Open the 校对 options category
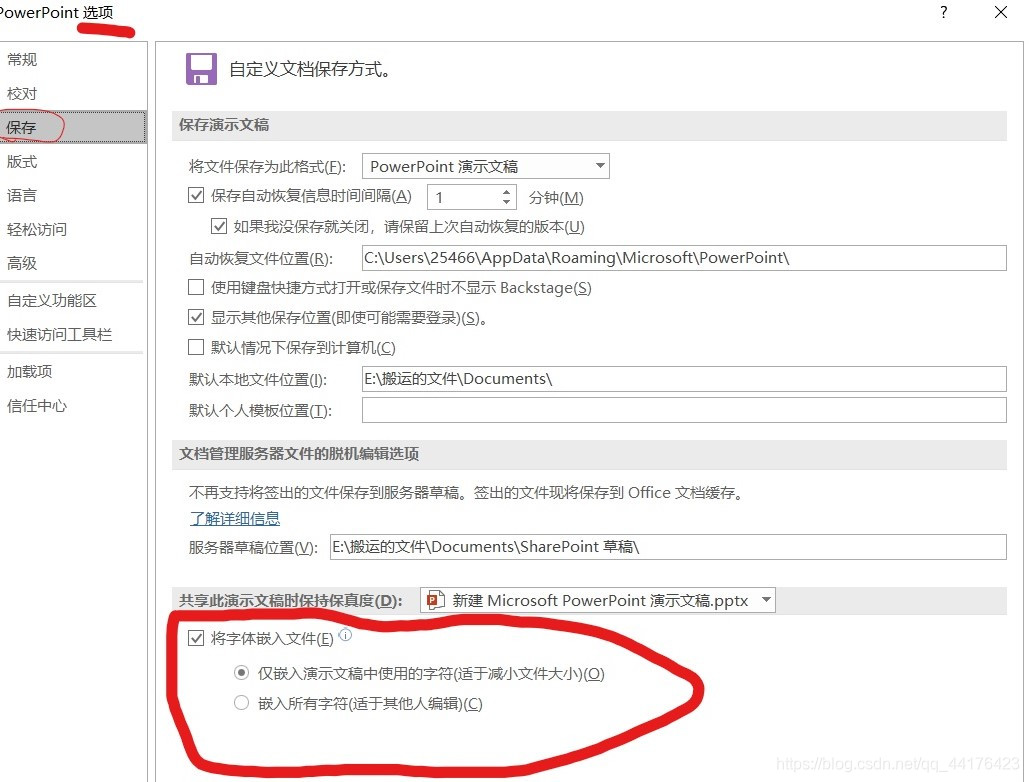The width and height of the screenshot is (1029, 782). 73,94
